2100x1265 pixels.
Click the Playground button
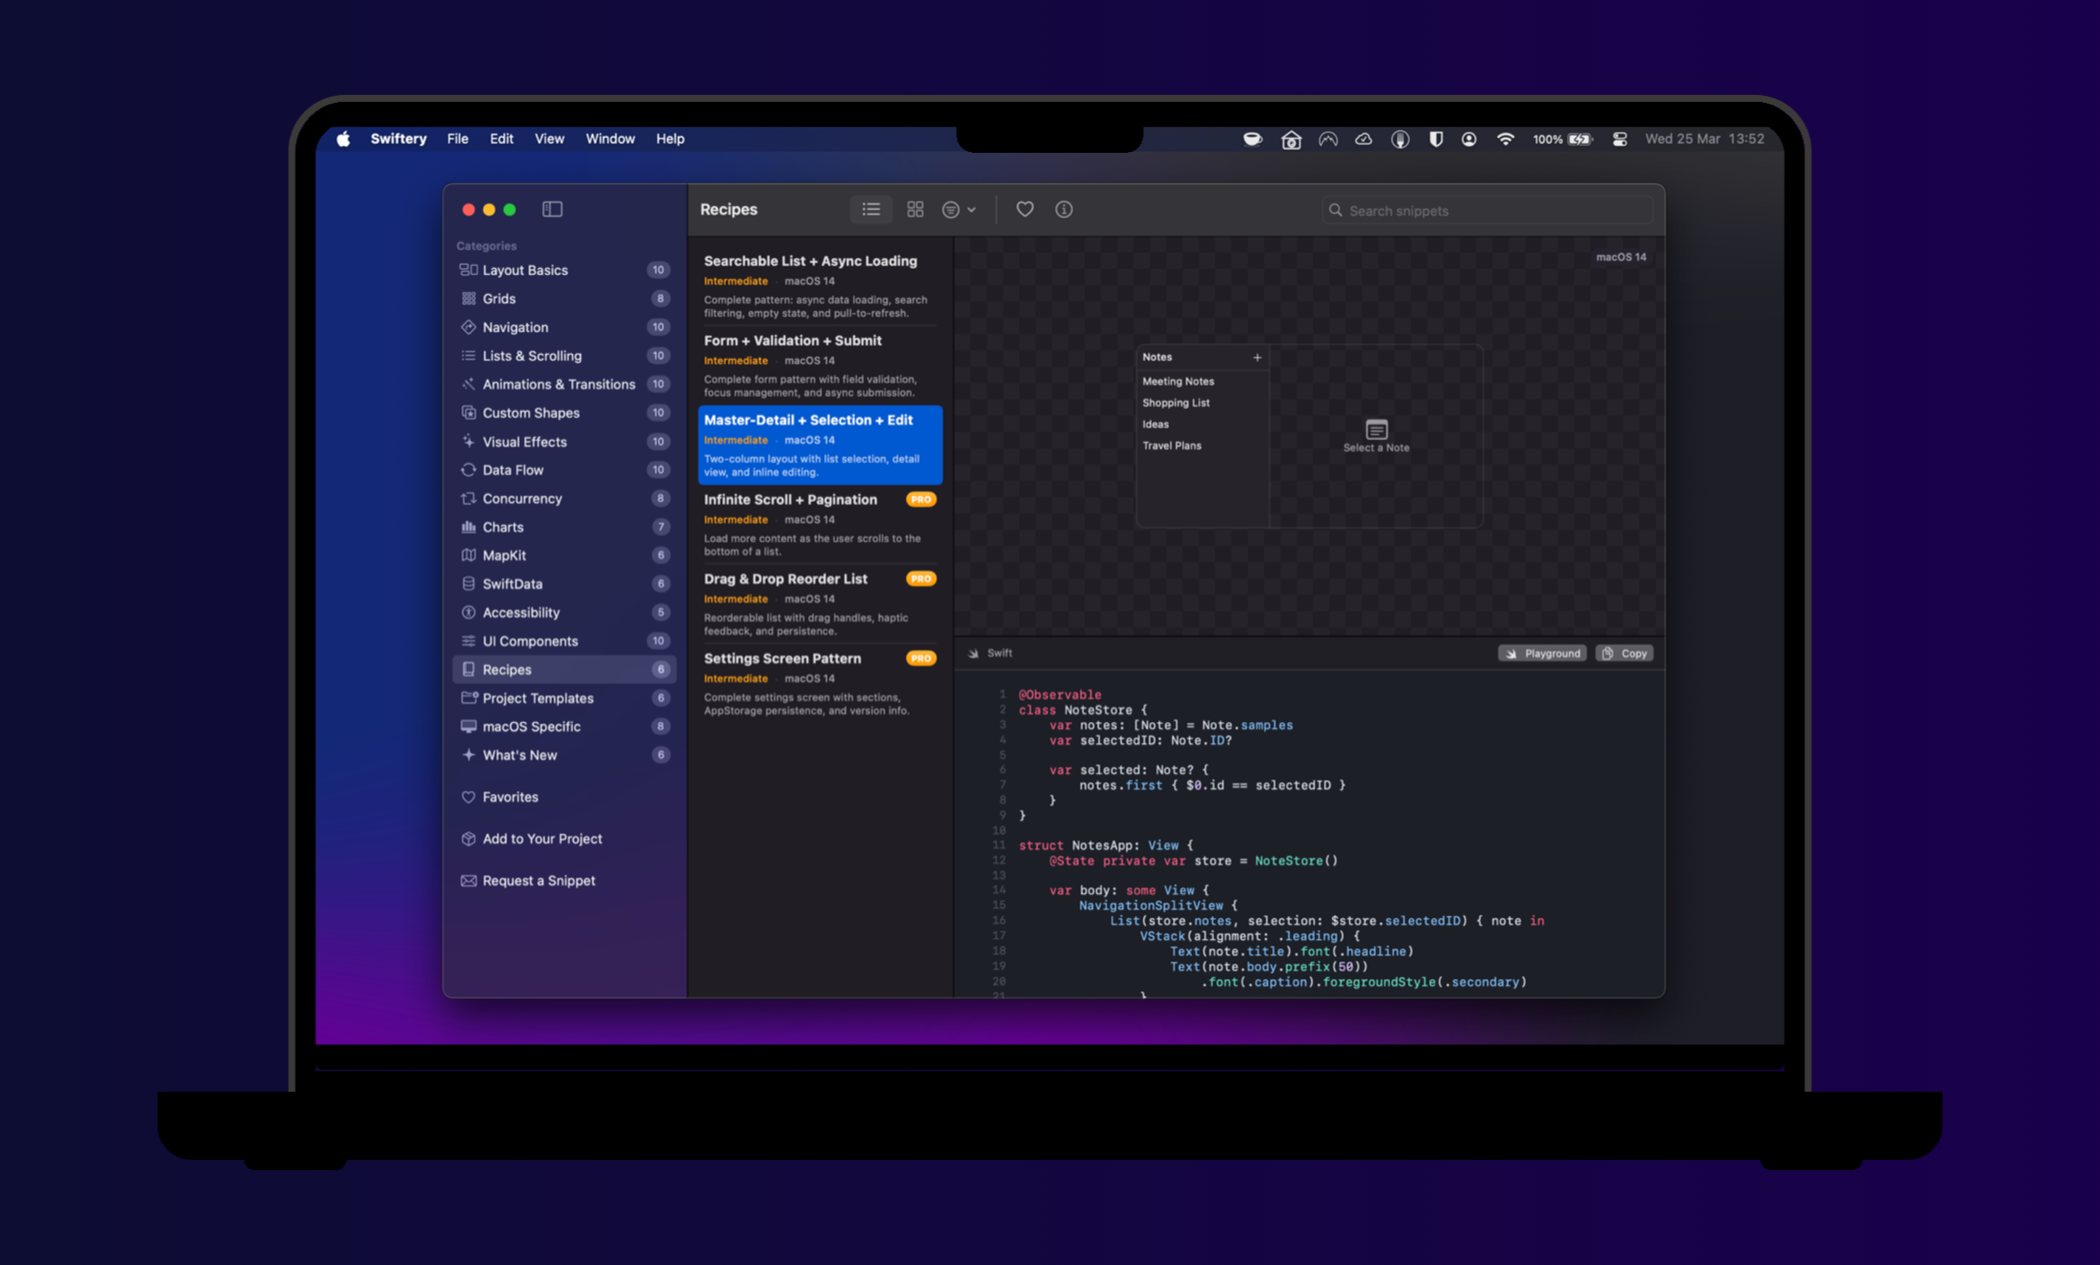tap(1542, 653)
